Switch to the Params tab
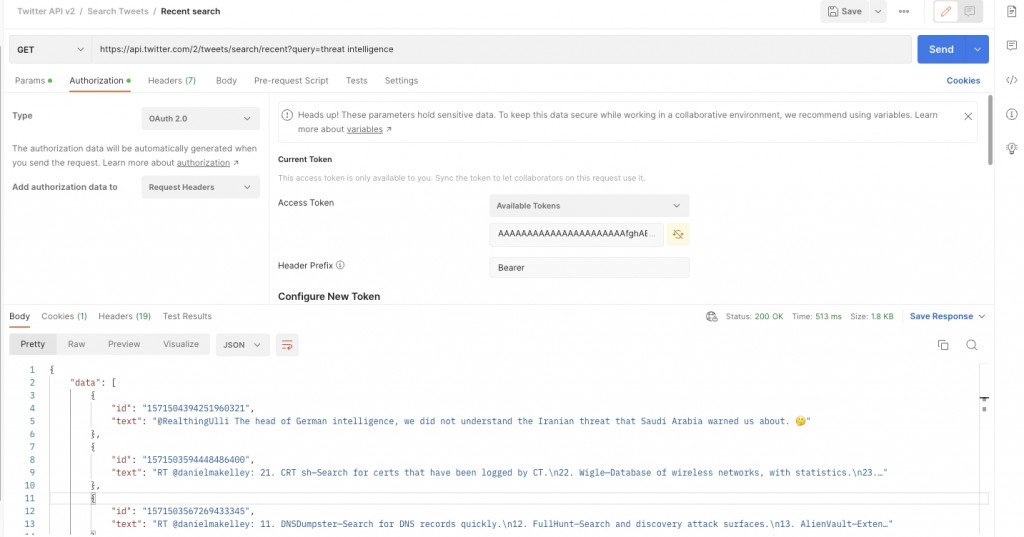Screen dimensions: 1024x537 33,81
